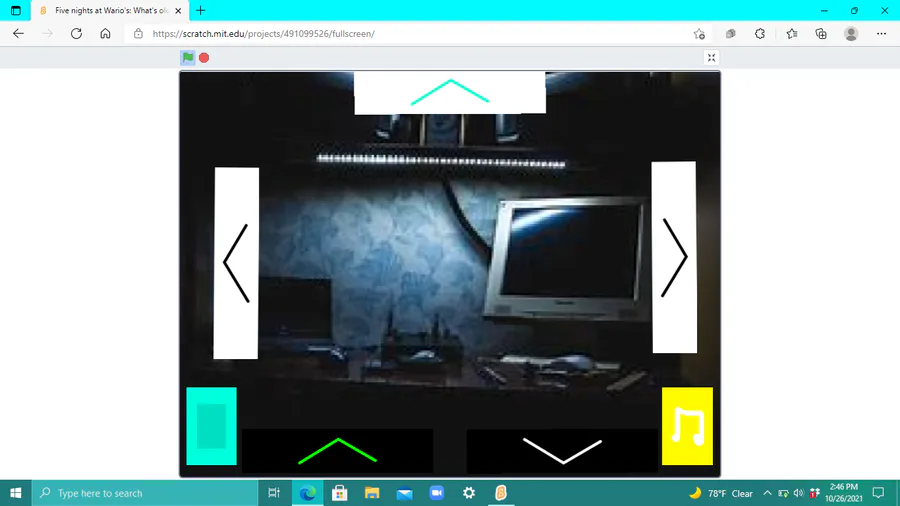Image resolution: width=900 pixels, height=506 pixels.
Task: View site information lock icon
Action: point(138,34)
